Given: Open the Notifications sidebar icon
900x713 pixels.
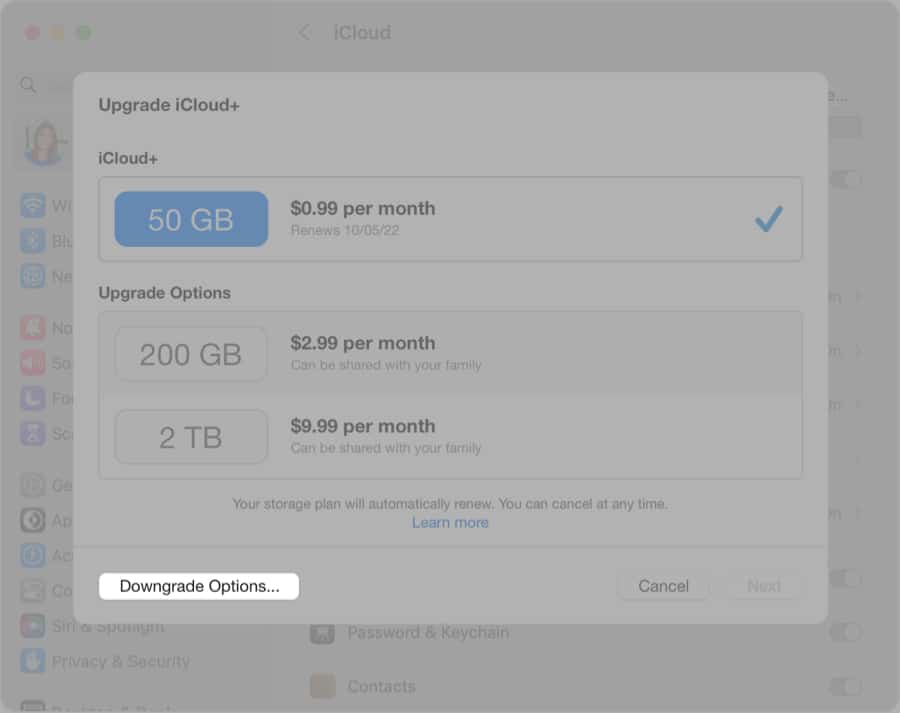Looking at the screenshot, I should [x=33, y=328].
